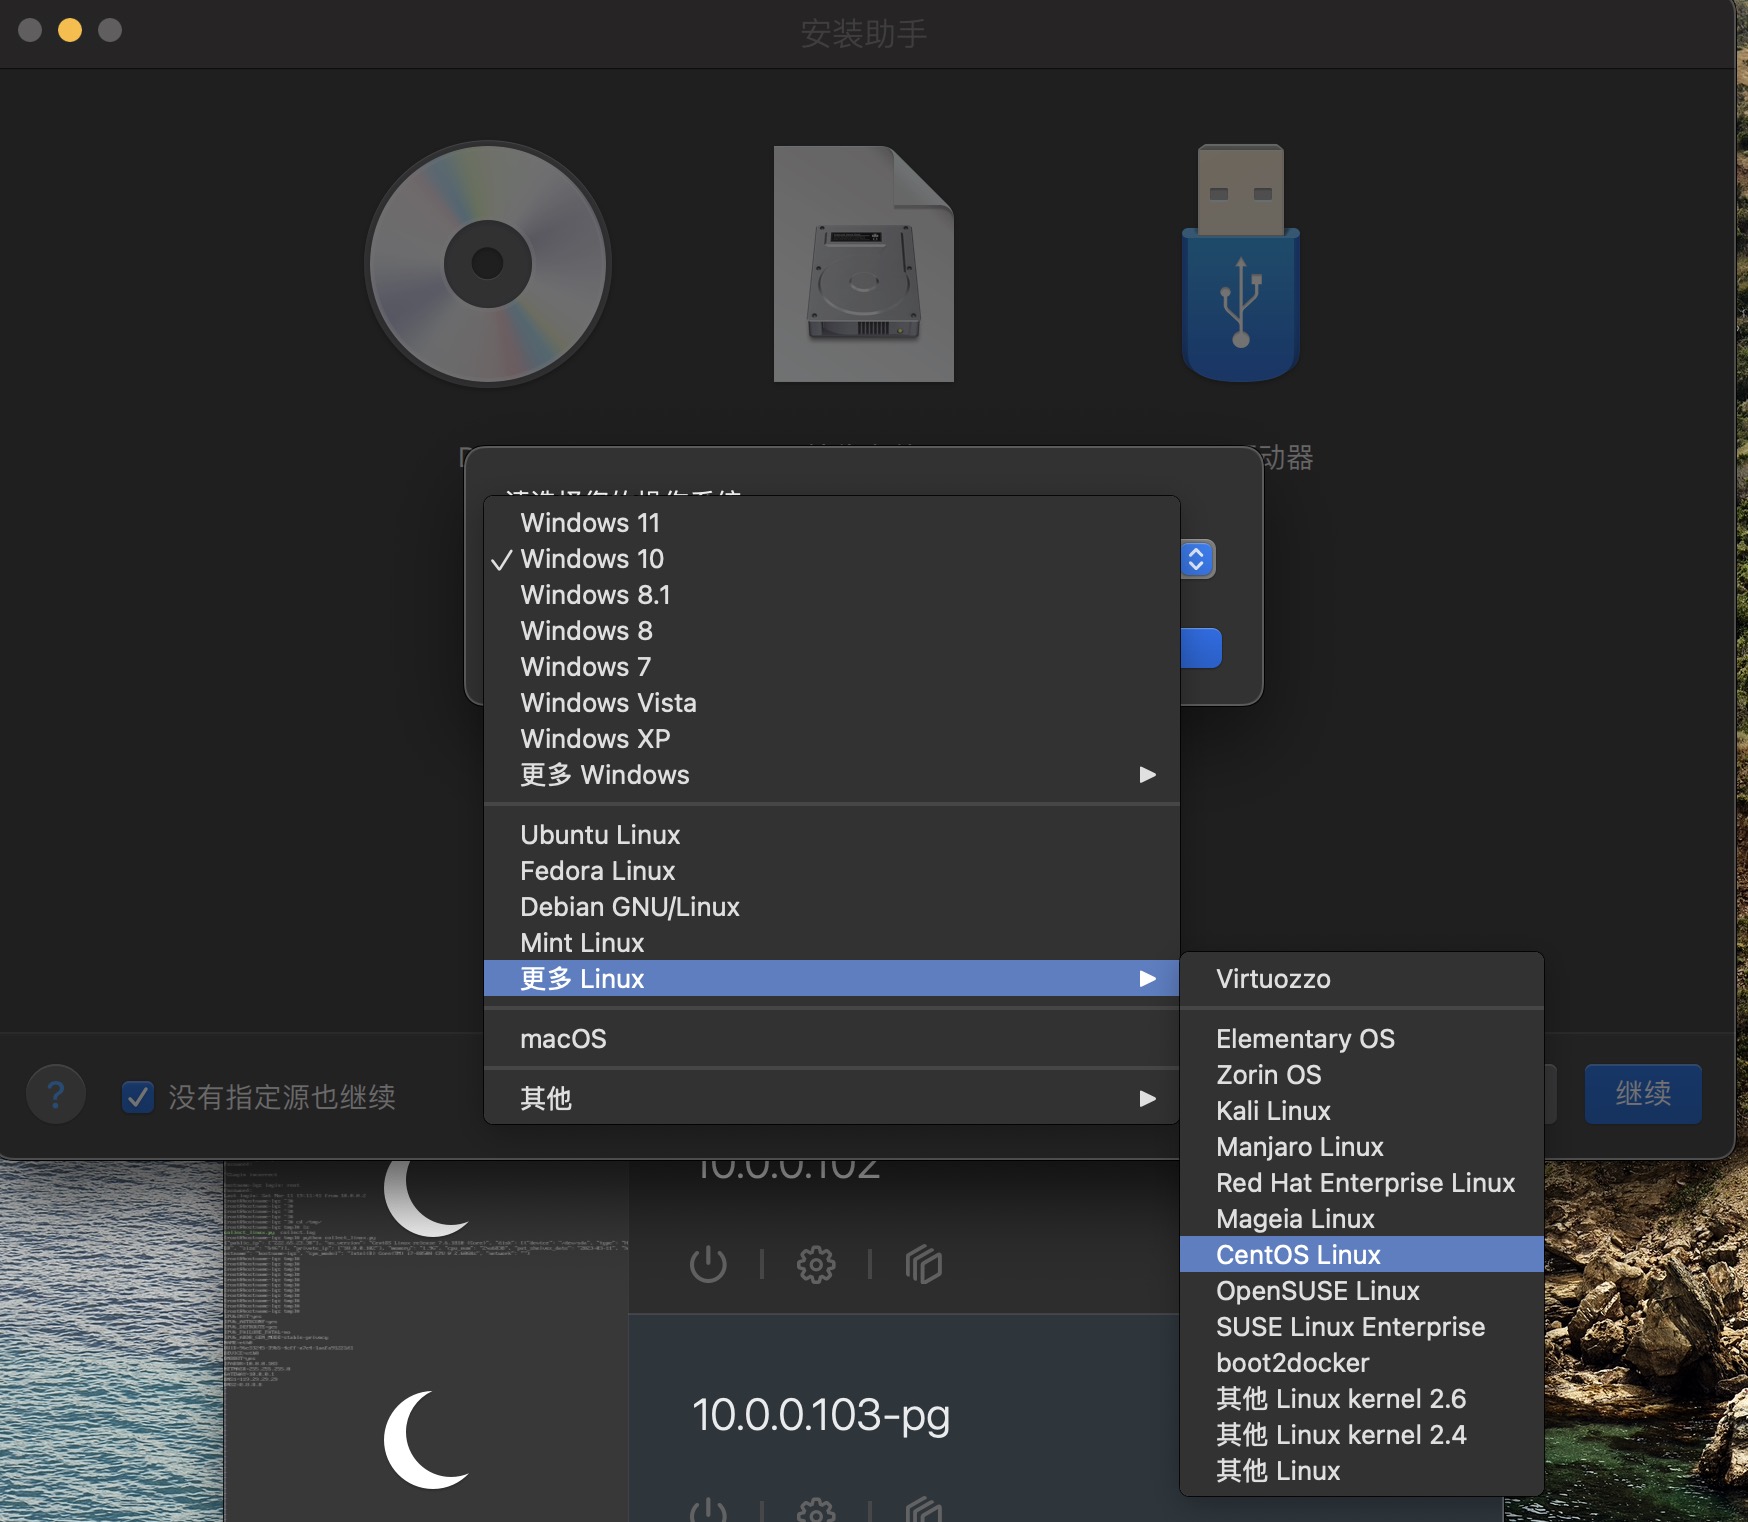This screenshot has width=1748, height=1522.
Task: Select the Windows 8 option
Action: [x=832, y=631]
